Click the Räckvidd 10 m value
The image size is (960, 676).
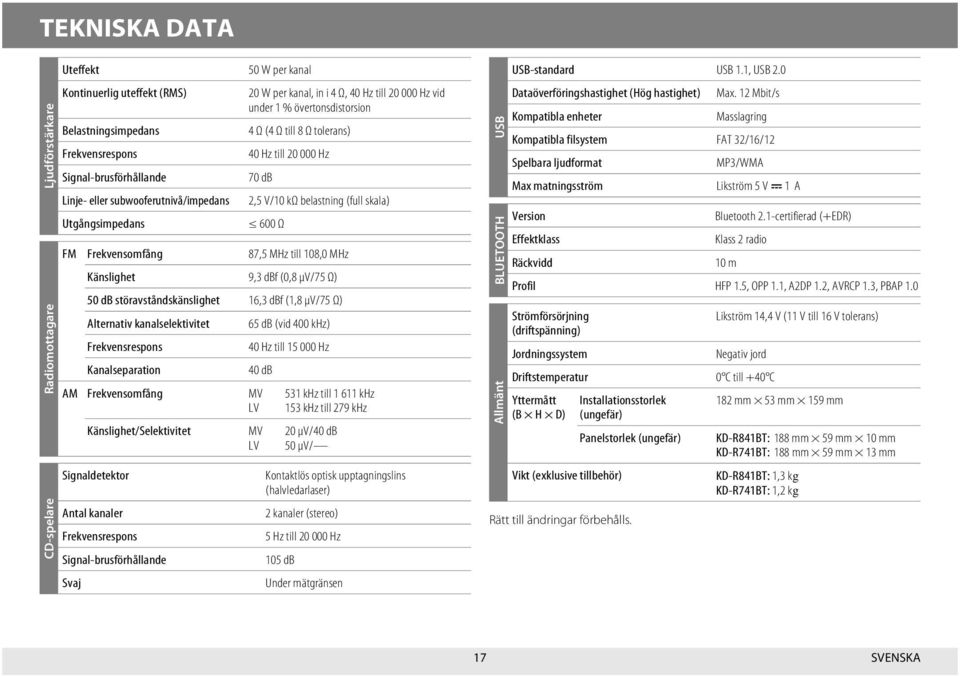(x=726, y=263)
